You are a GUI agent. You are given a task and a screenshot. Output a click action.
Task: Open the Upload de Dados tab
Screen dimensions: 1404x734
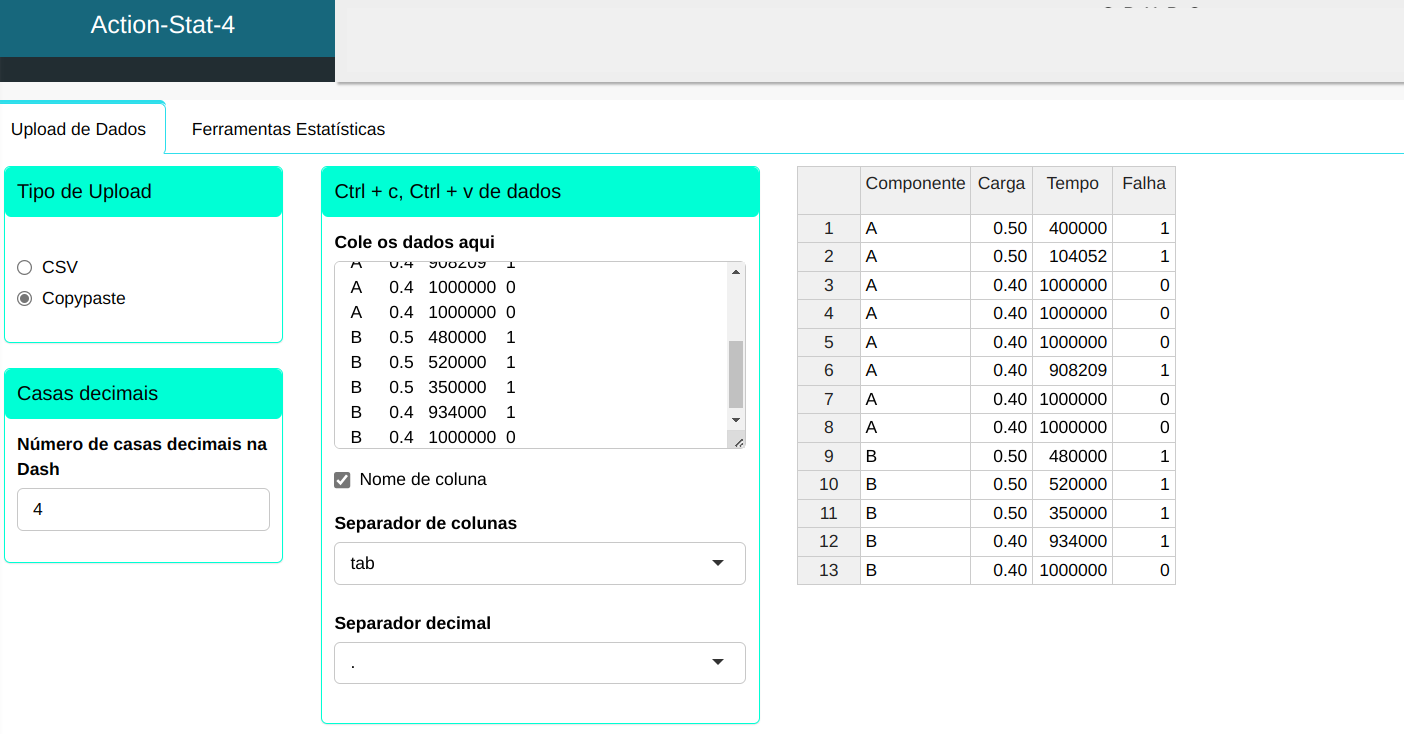point(78,129)
